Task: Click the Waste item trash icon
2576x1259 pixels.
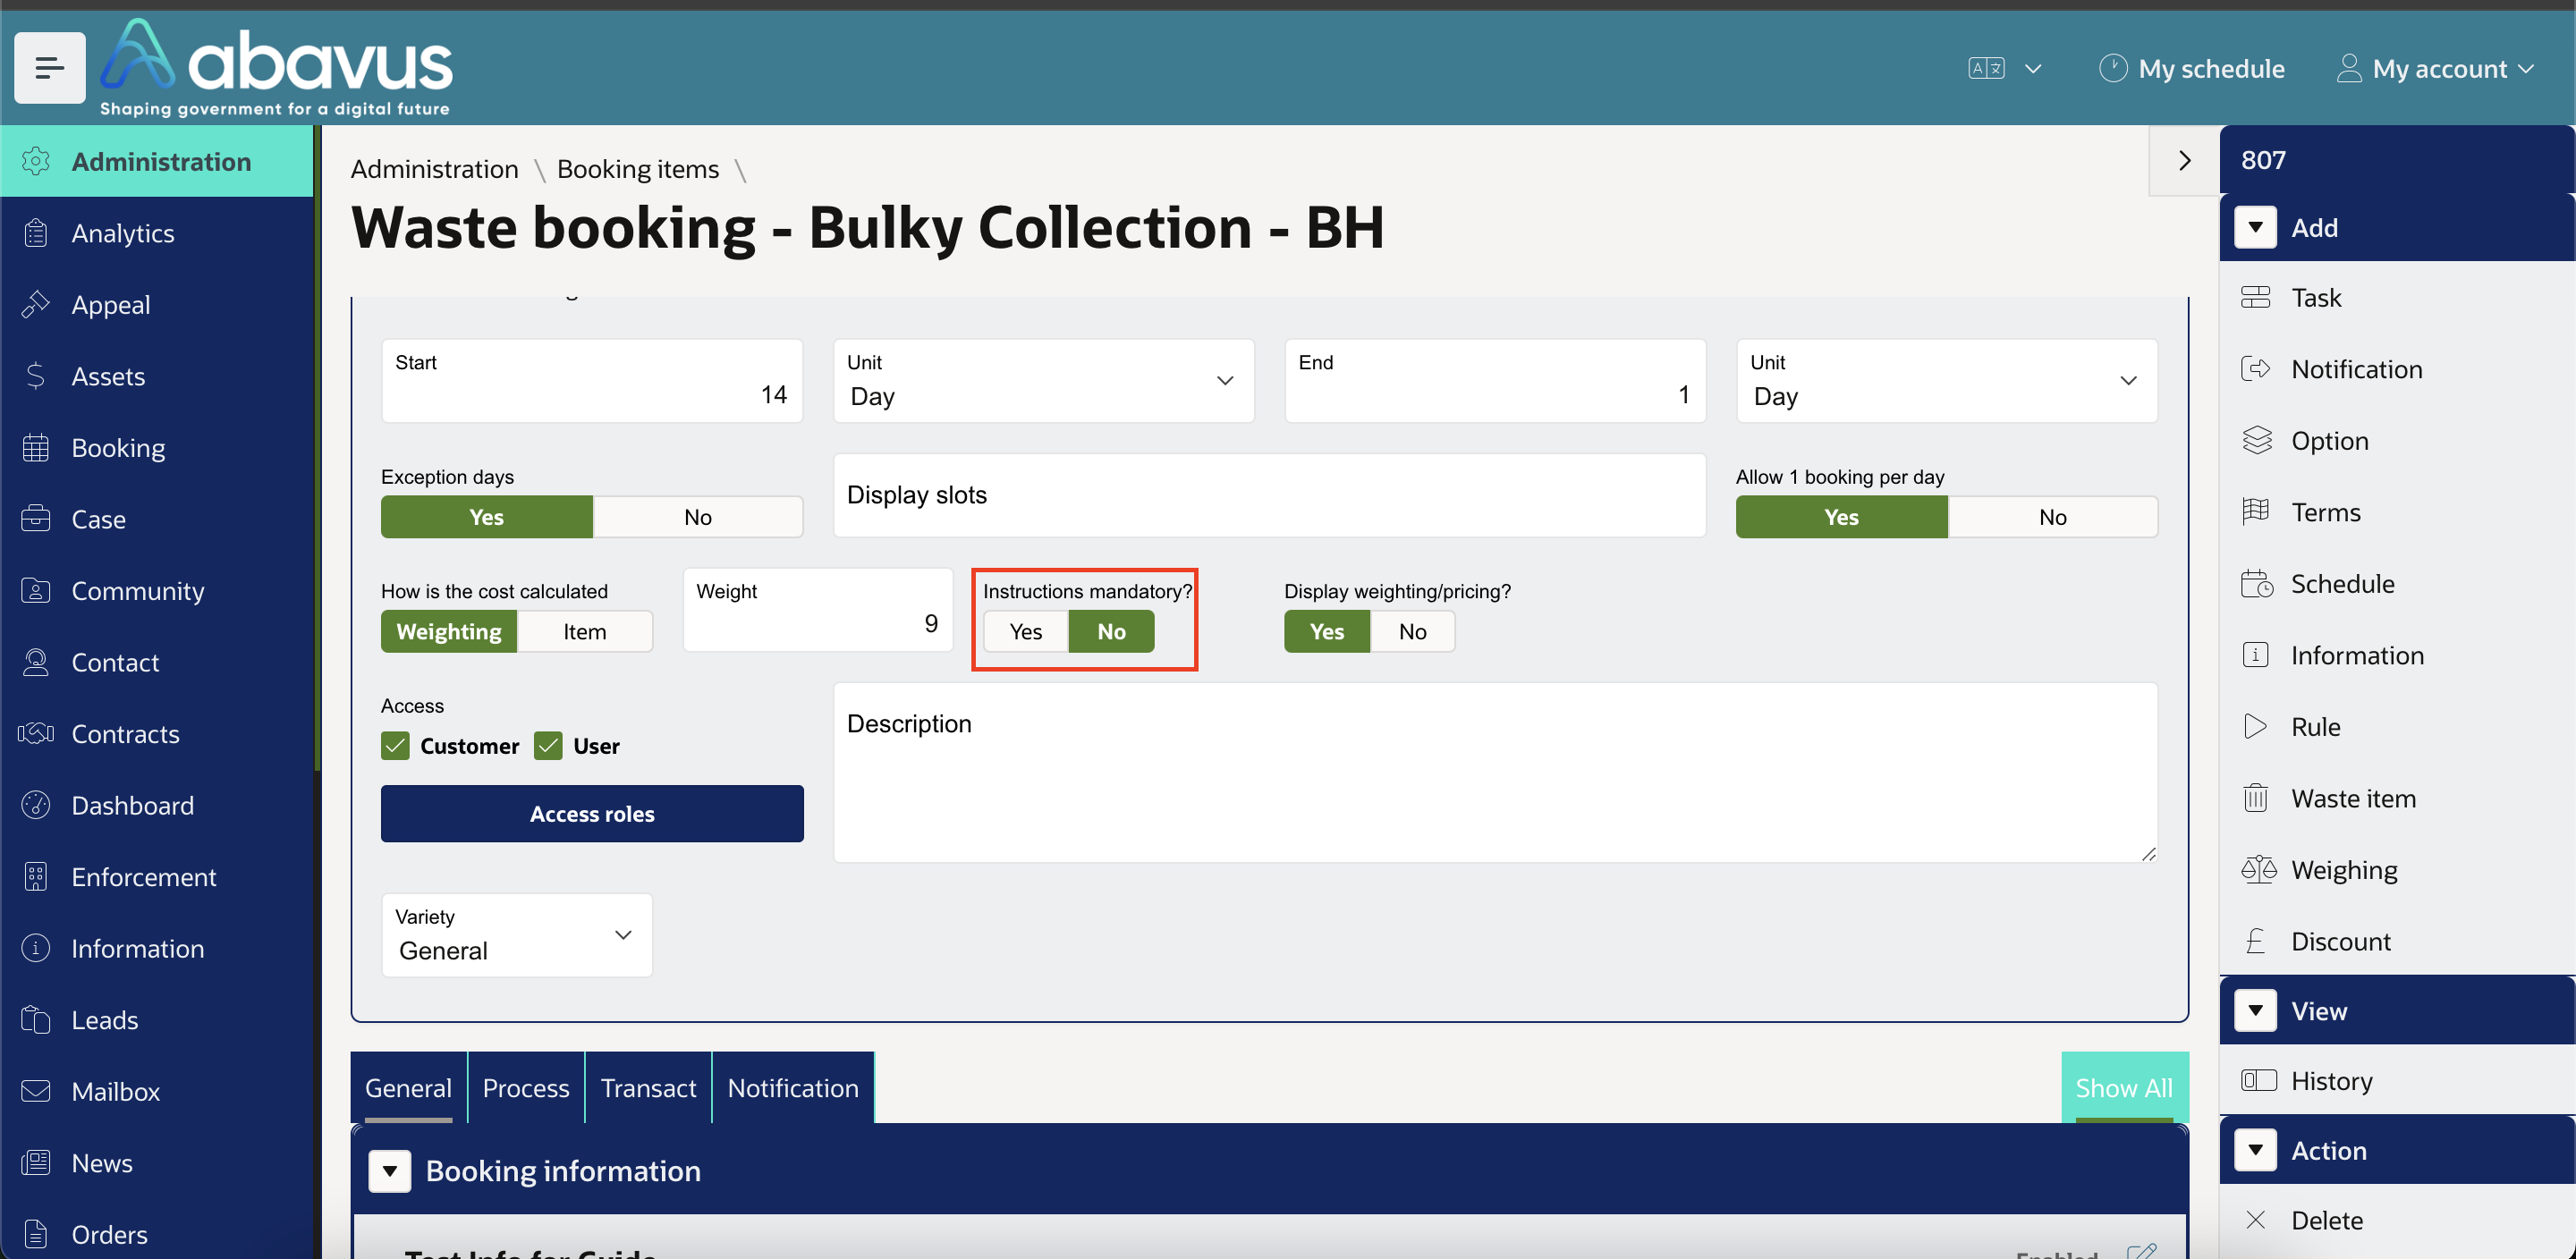Action: [2255, 798]
